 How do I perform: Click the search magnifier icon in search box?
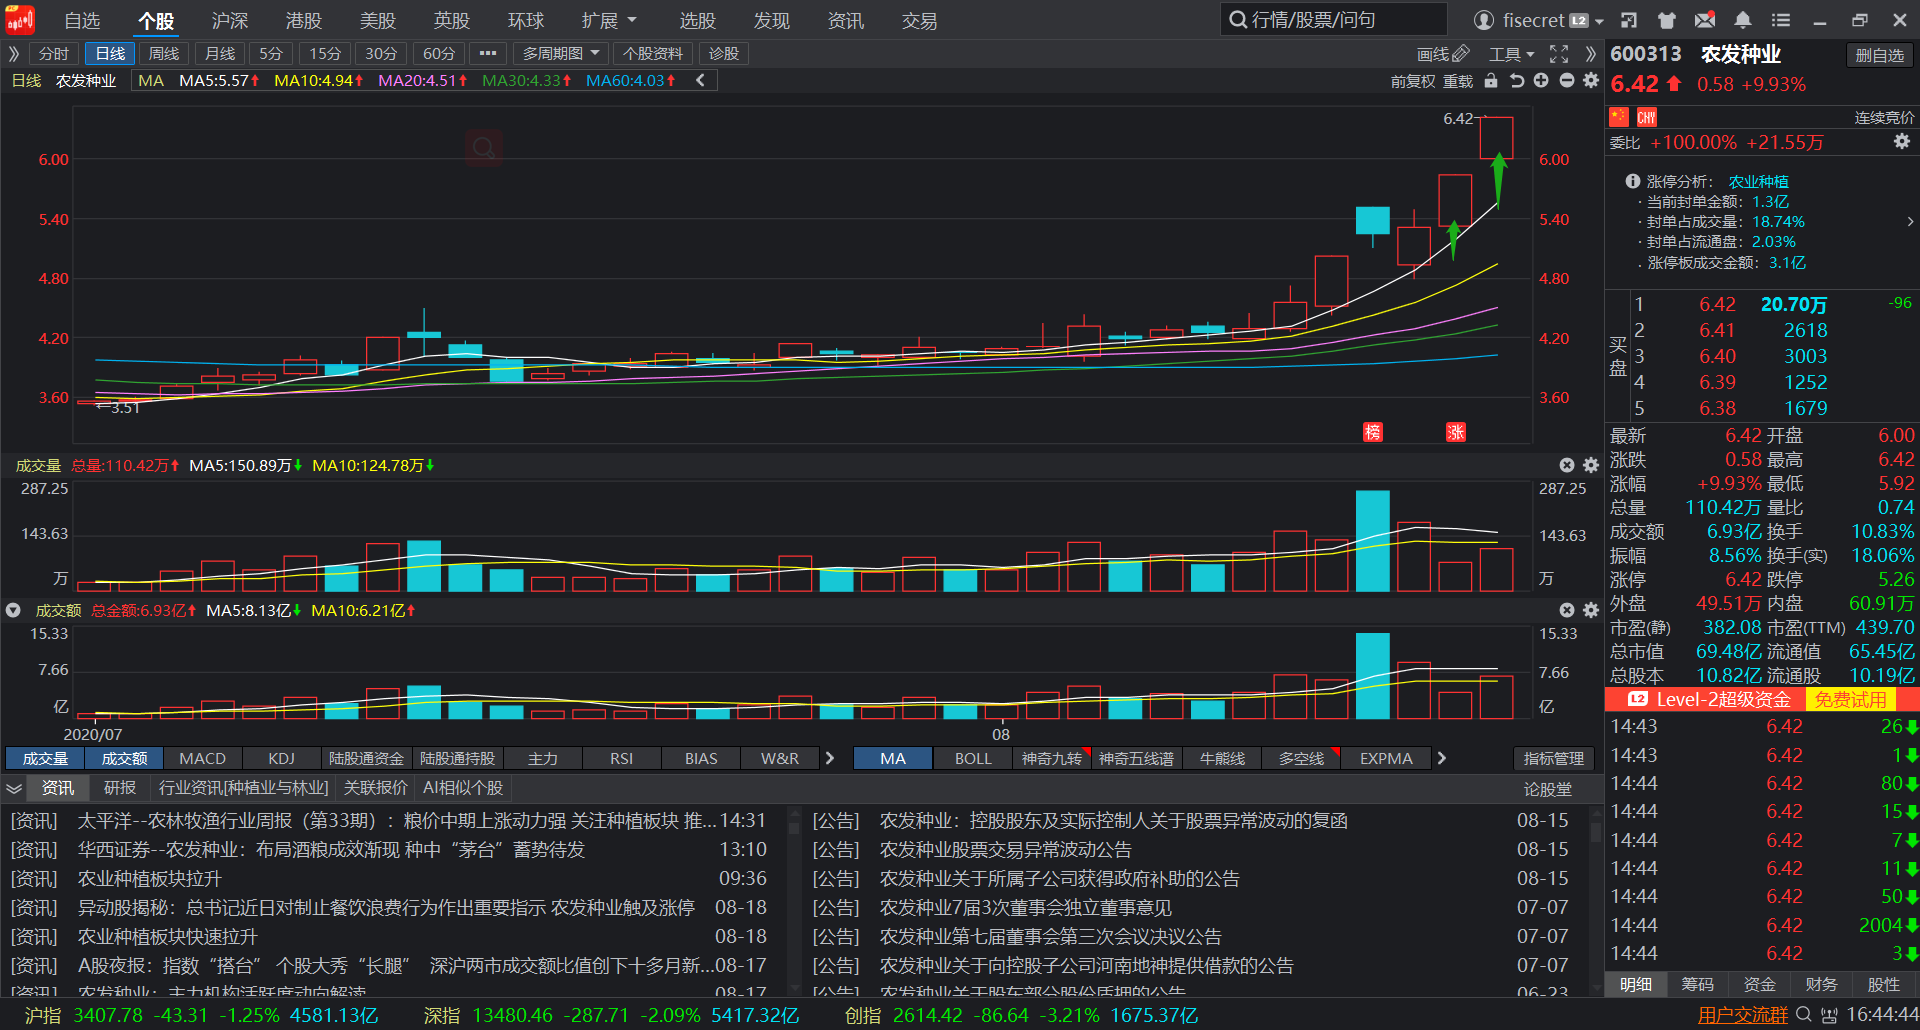pos(1238,20)
